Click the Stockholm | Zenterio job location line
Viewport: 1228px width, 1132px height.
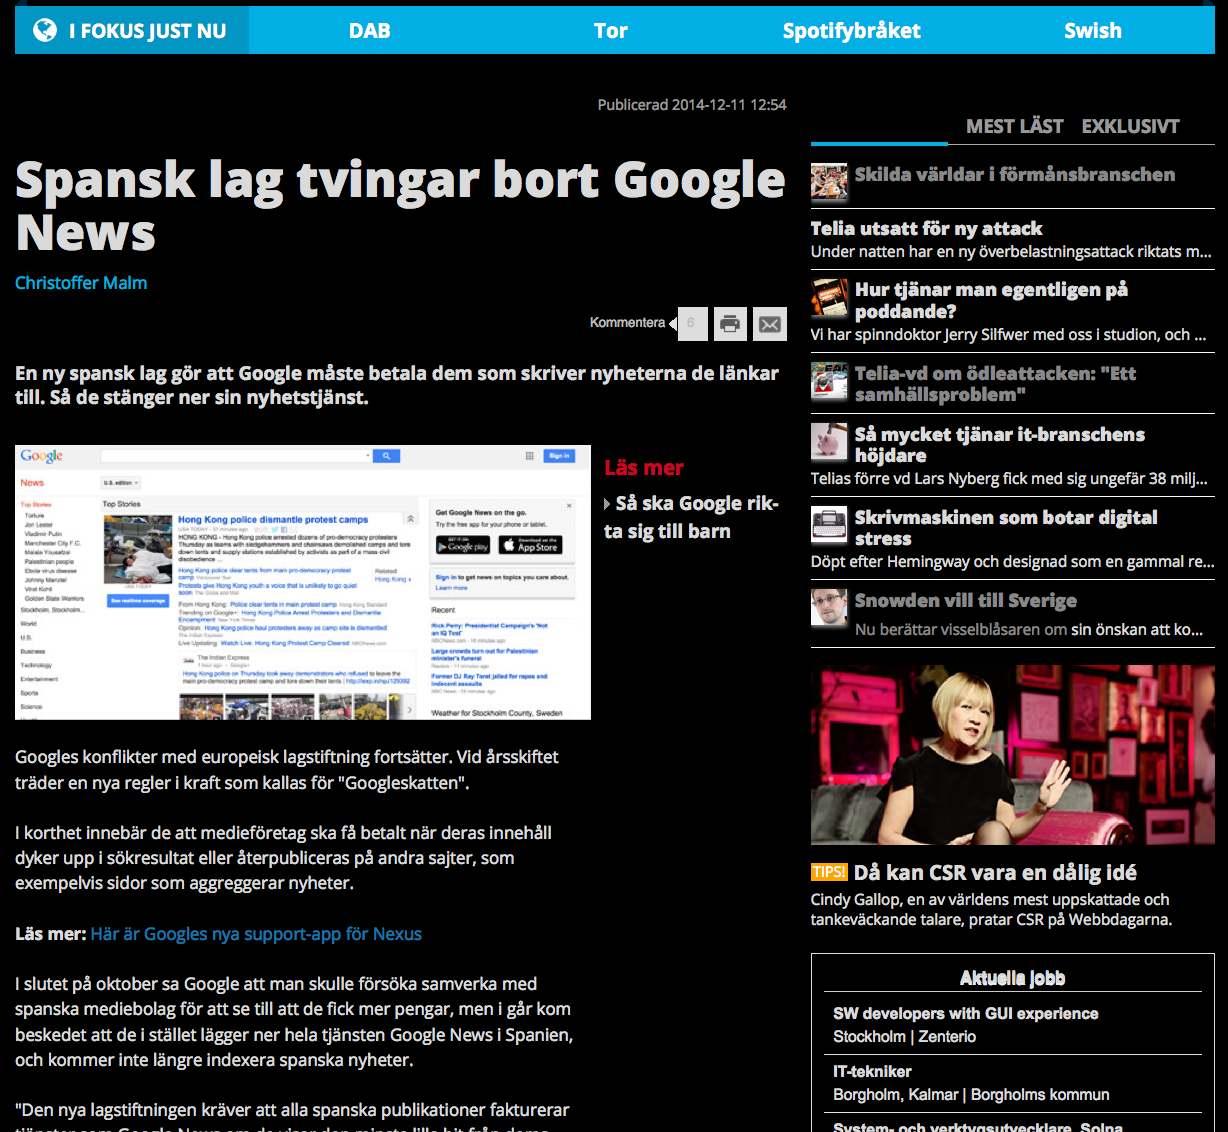click(904, 1037)
